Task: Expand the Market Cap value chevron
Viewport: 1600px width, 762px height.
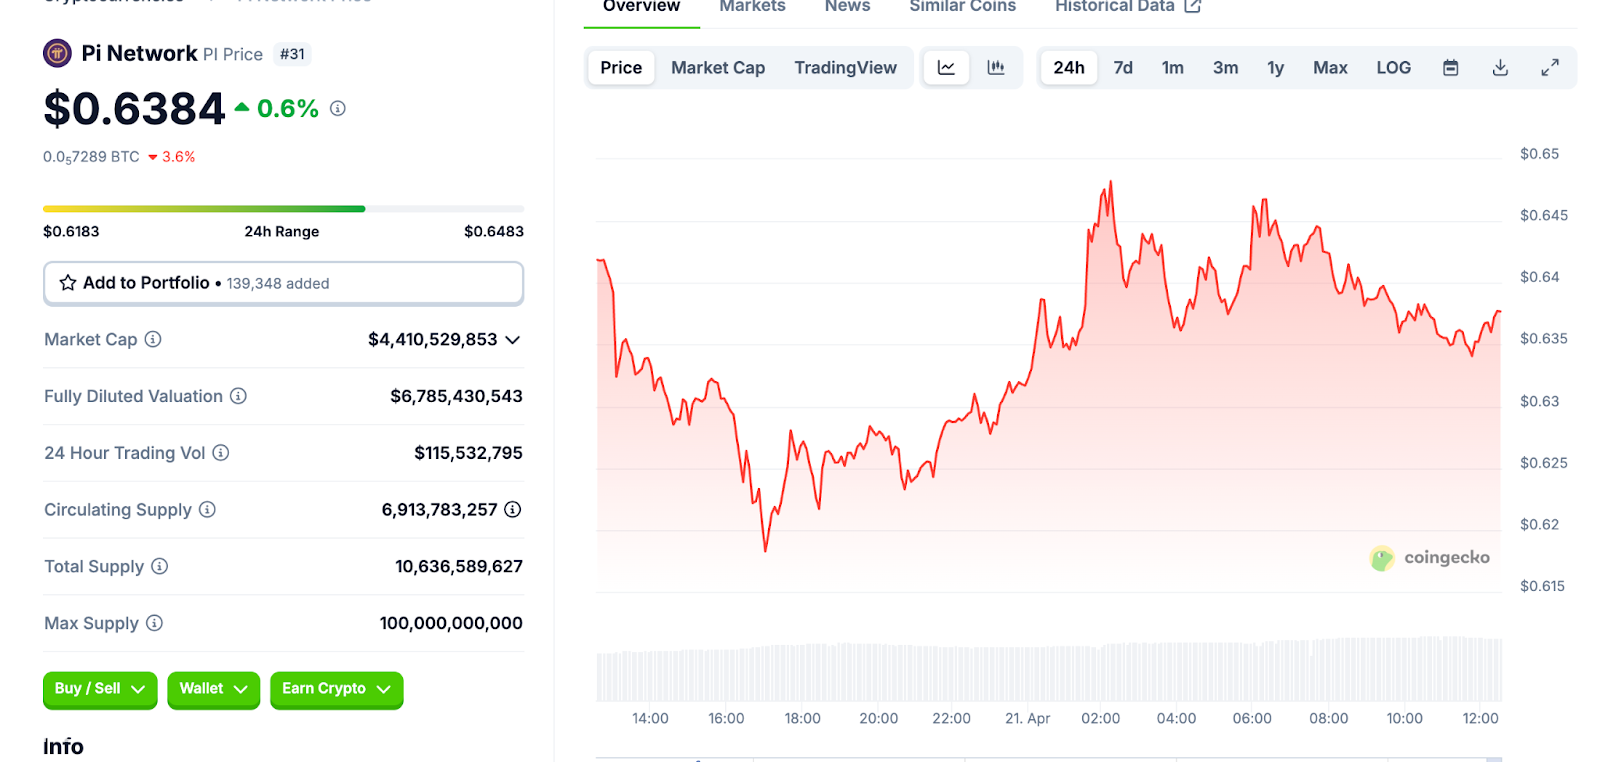Action: [x=513, y=340]
